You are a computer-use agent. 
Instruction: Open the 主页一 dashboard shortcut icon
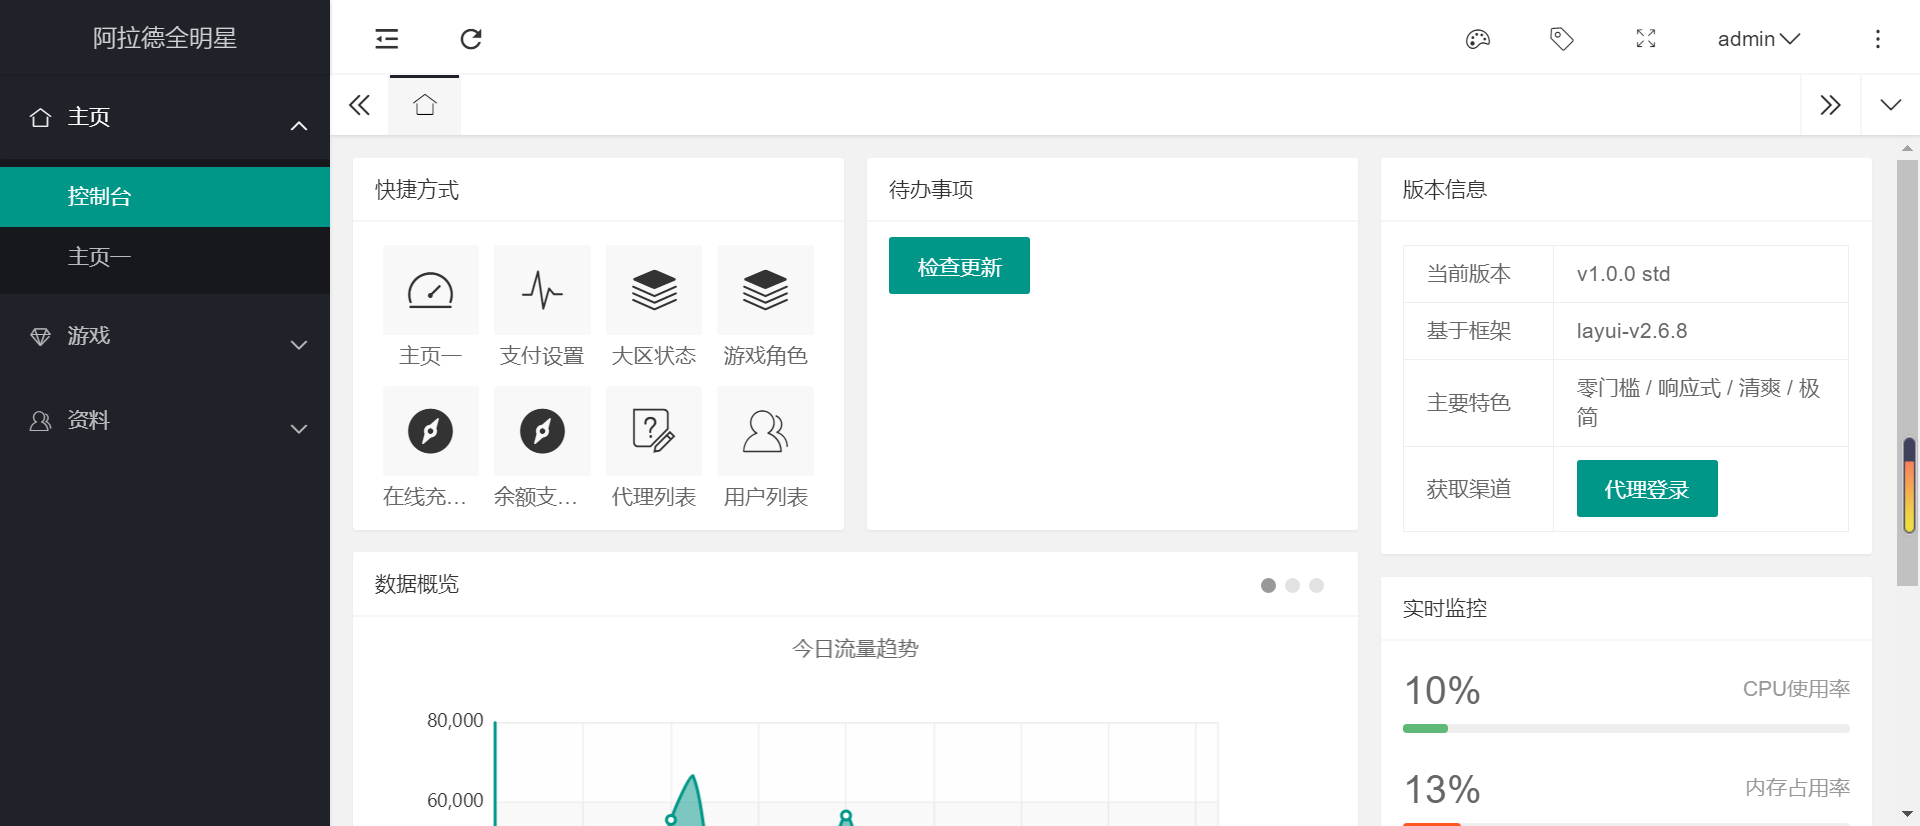[x=431, y=290]
